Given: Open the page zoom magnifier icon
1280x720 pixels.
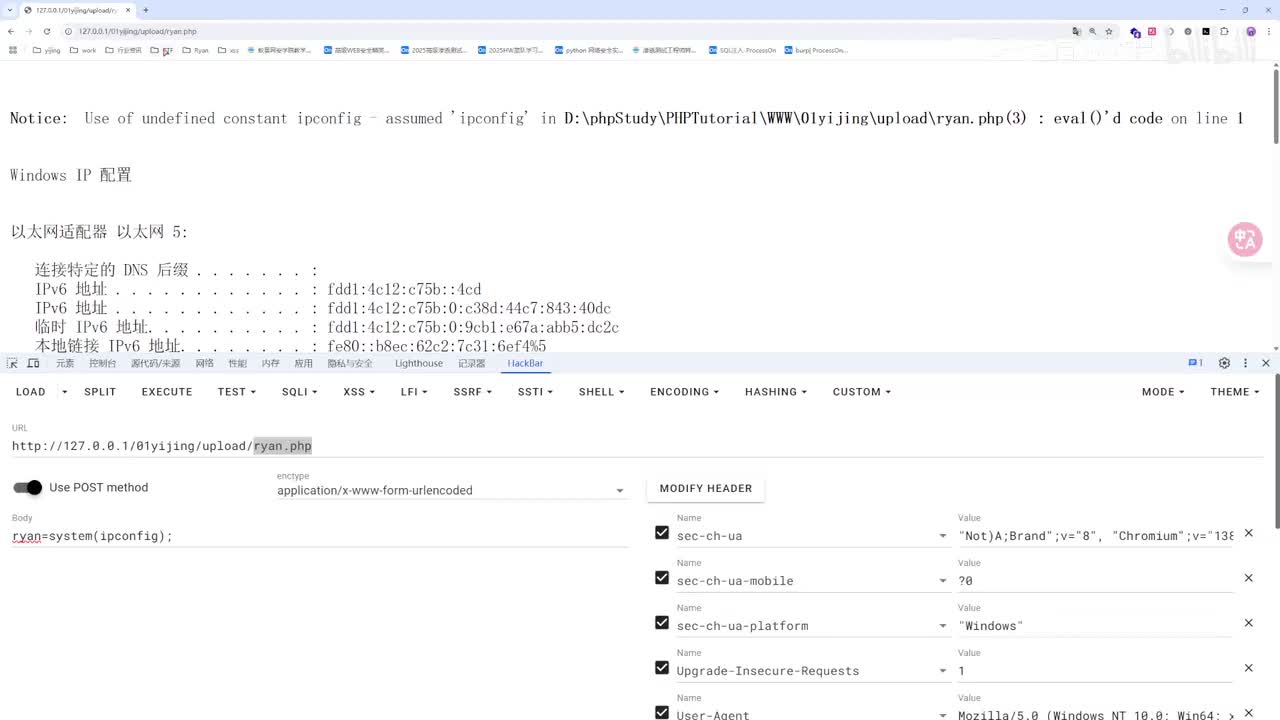Looking at the screenshot, I should click(1092, 31).
